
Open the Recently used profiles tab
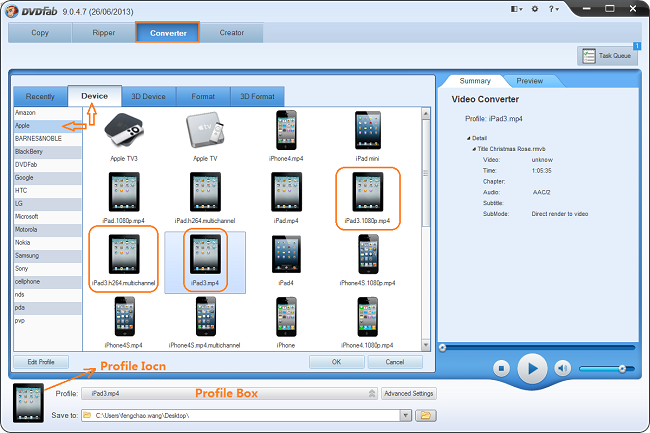[40, 97]
